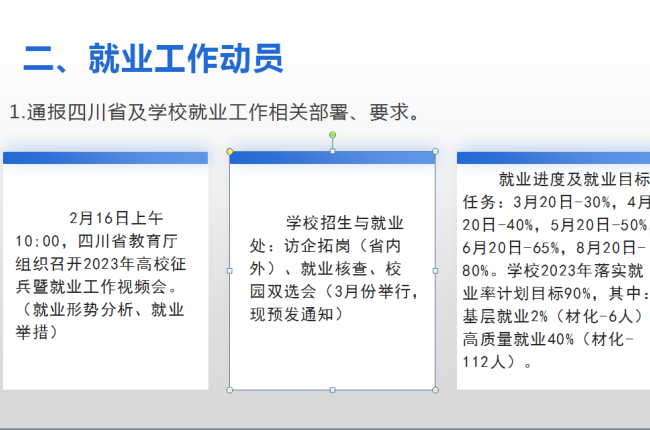The width and height of the screenshot is (650, 430).
Task: Click the bottom-left corner resize handle
Action: [230, 389]
